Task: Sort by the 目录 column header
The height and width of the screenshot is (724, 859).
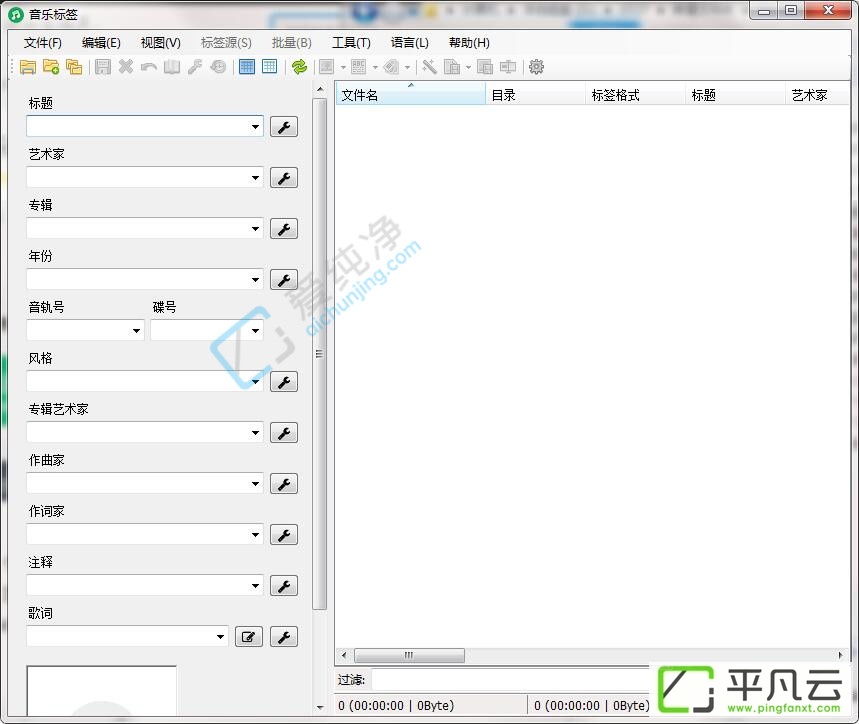Action: 535,94
